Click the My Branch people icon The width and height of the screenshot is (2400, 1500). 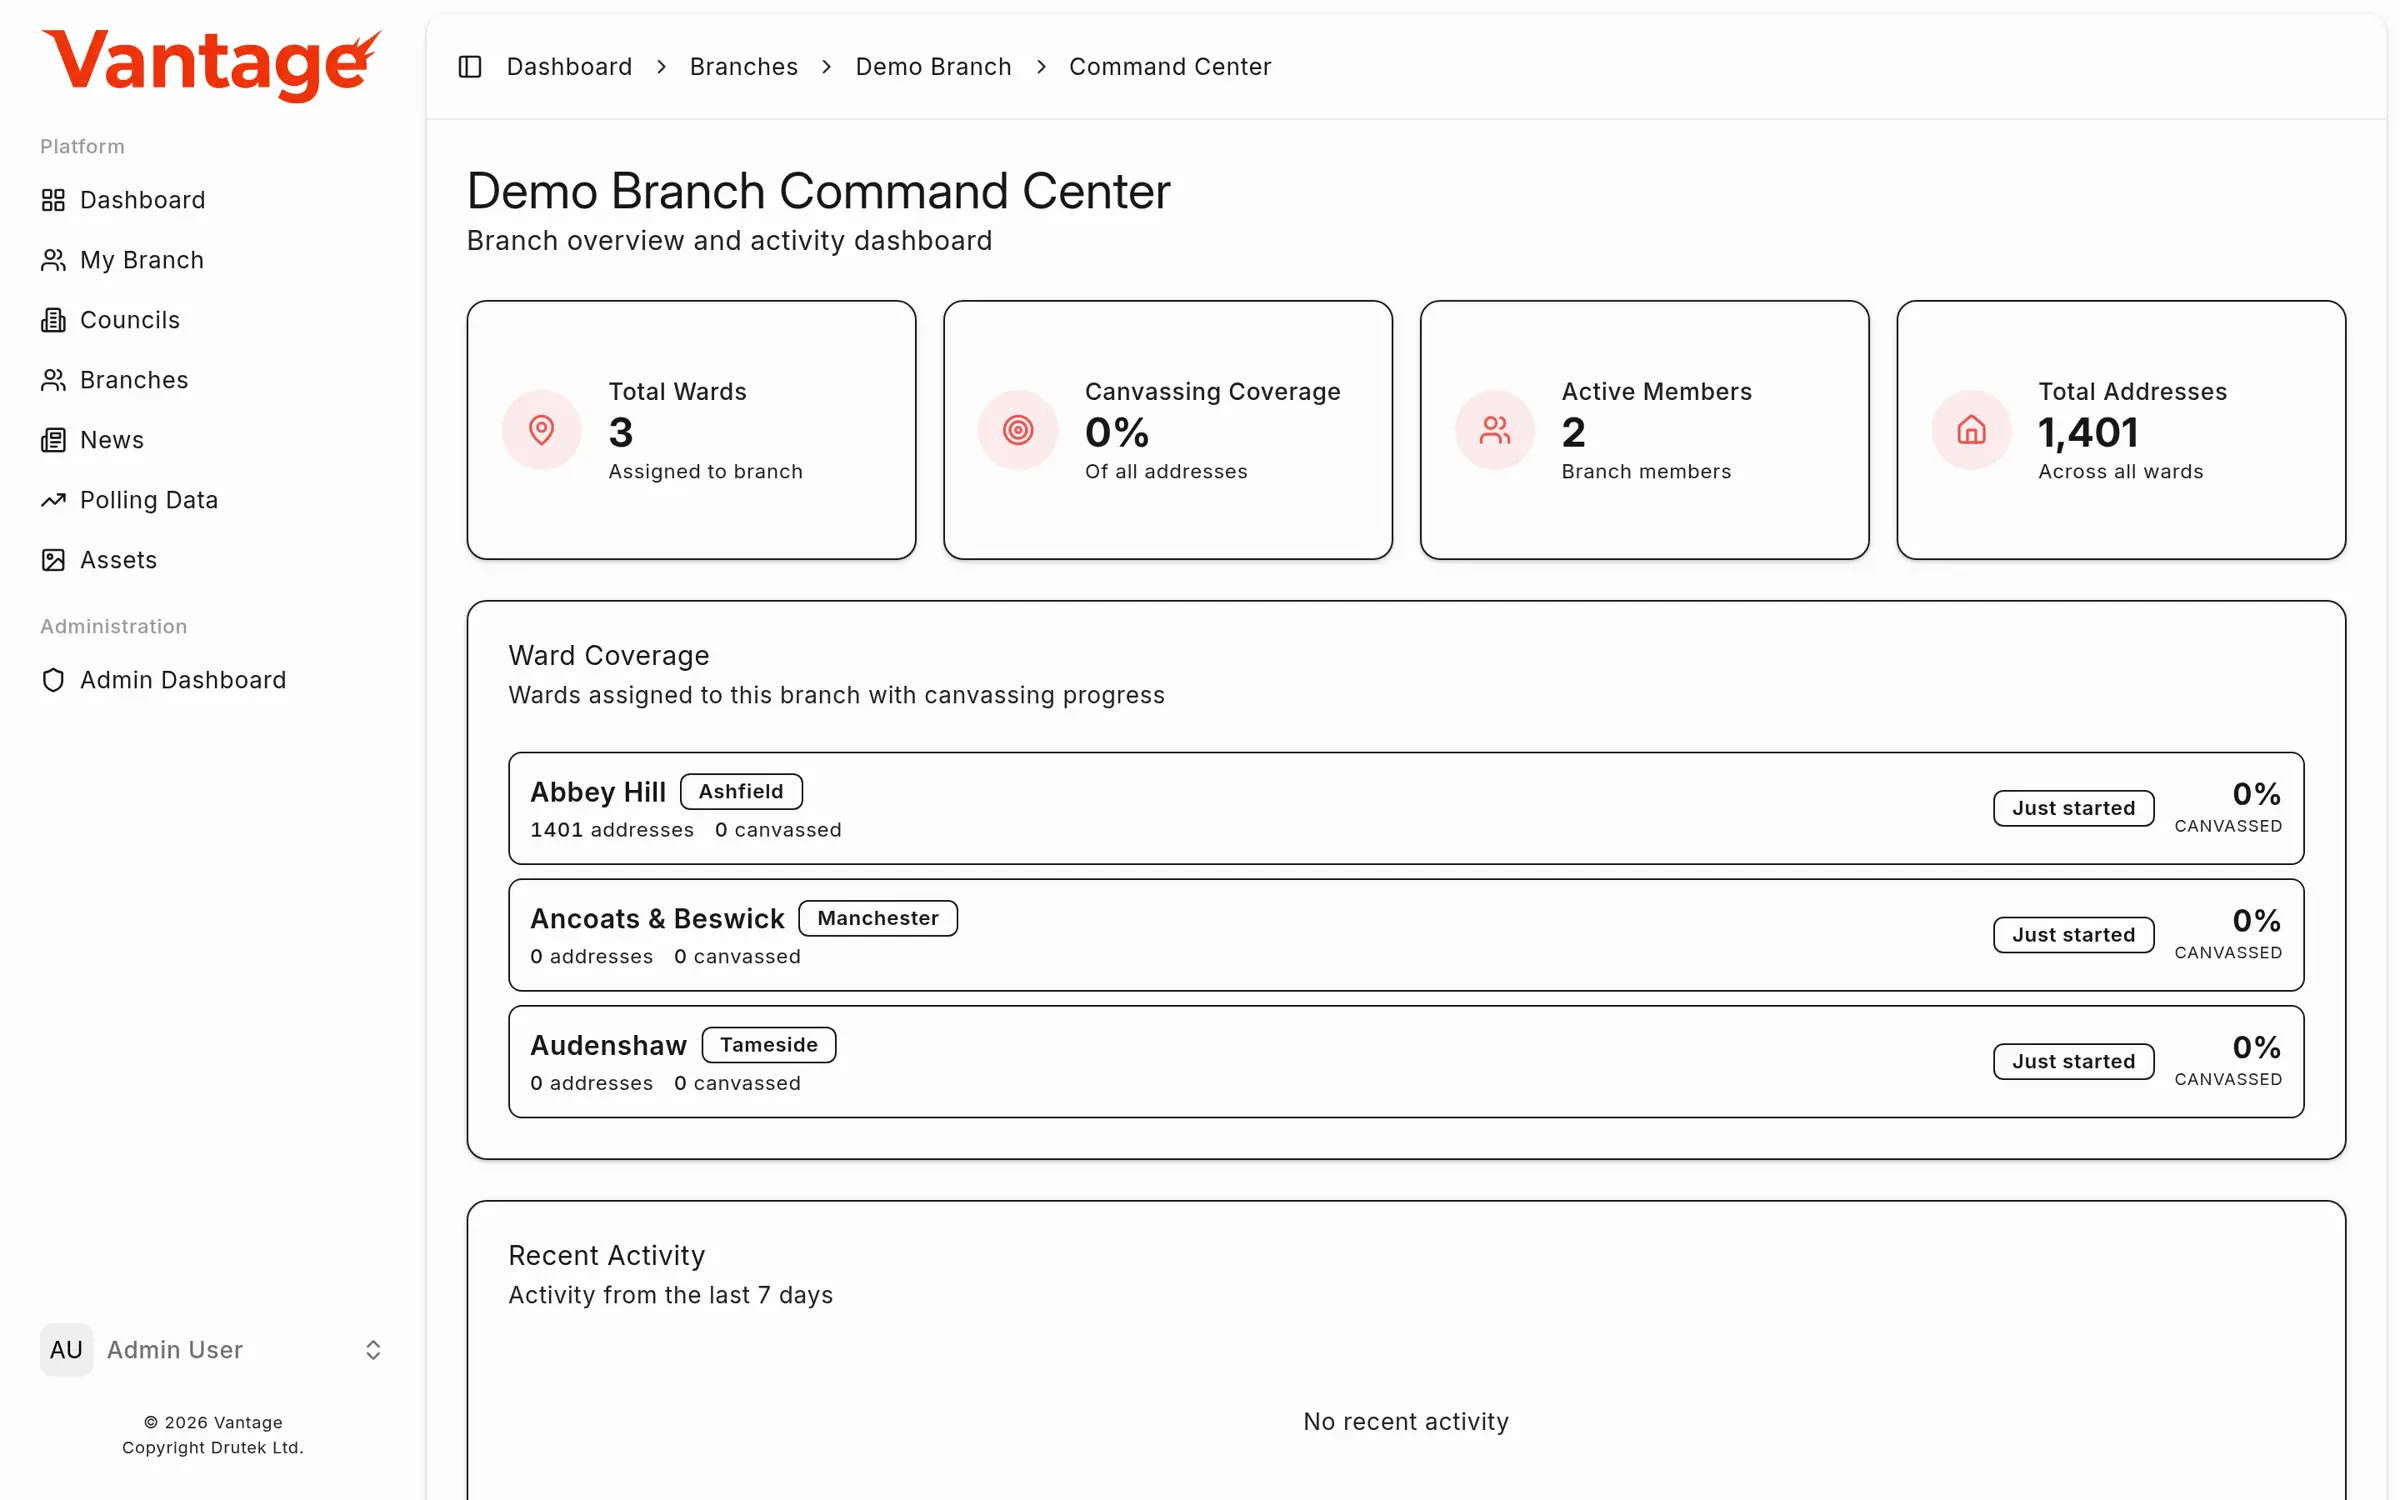[53, 260]
